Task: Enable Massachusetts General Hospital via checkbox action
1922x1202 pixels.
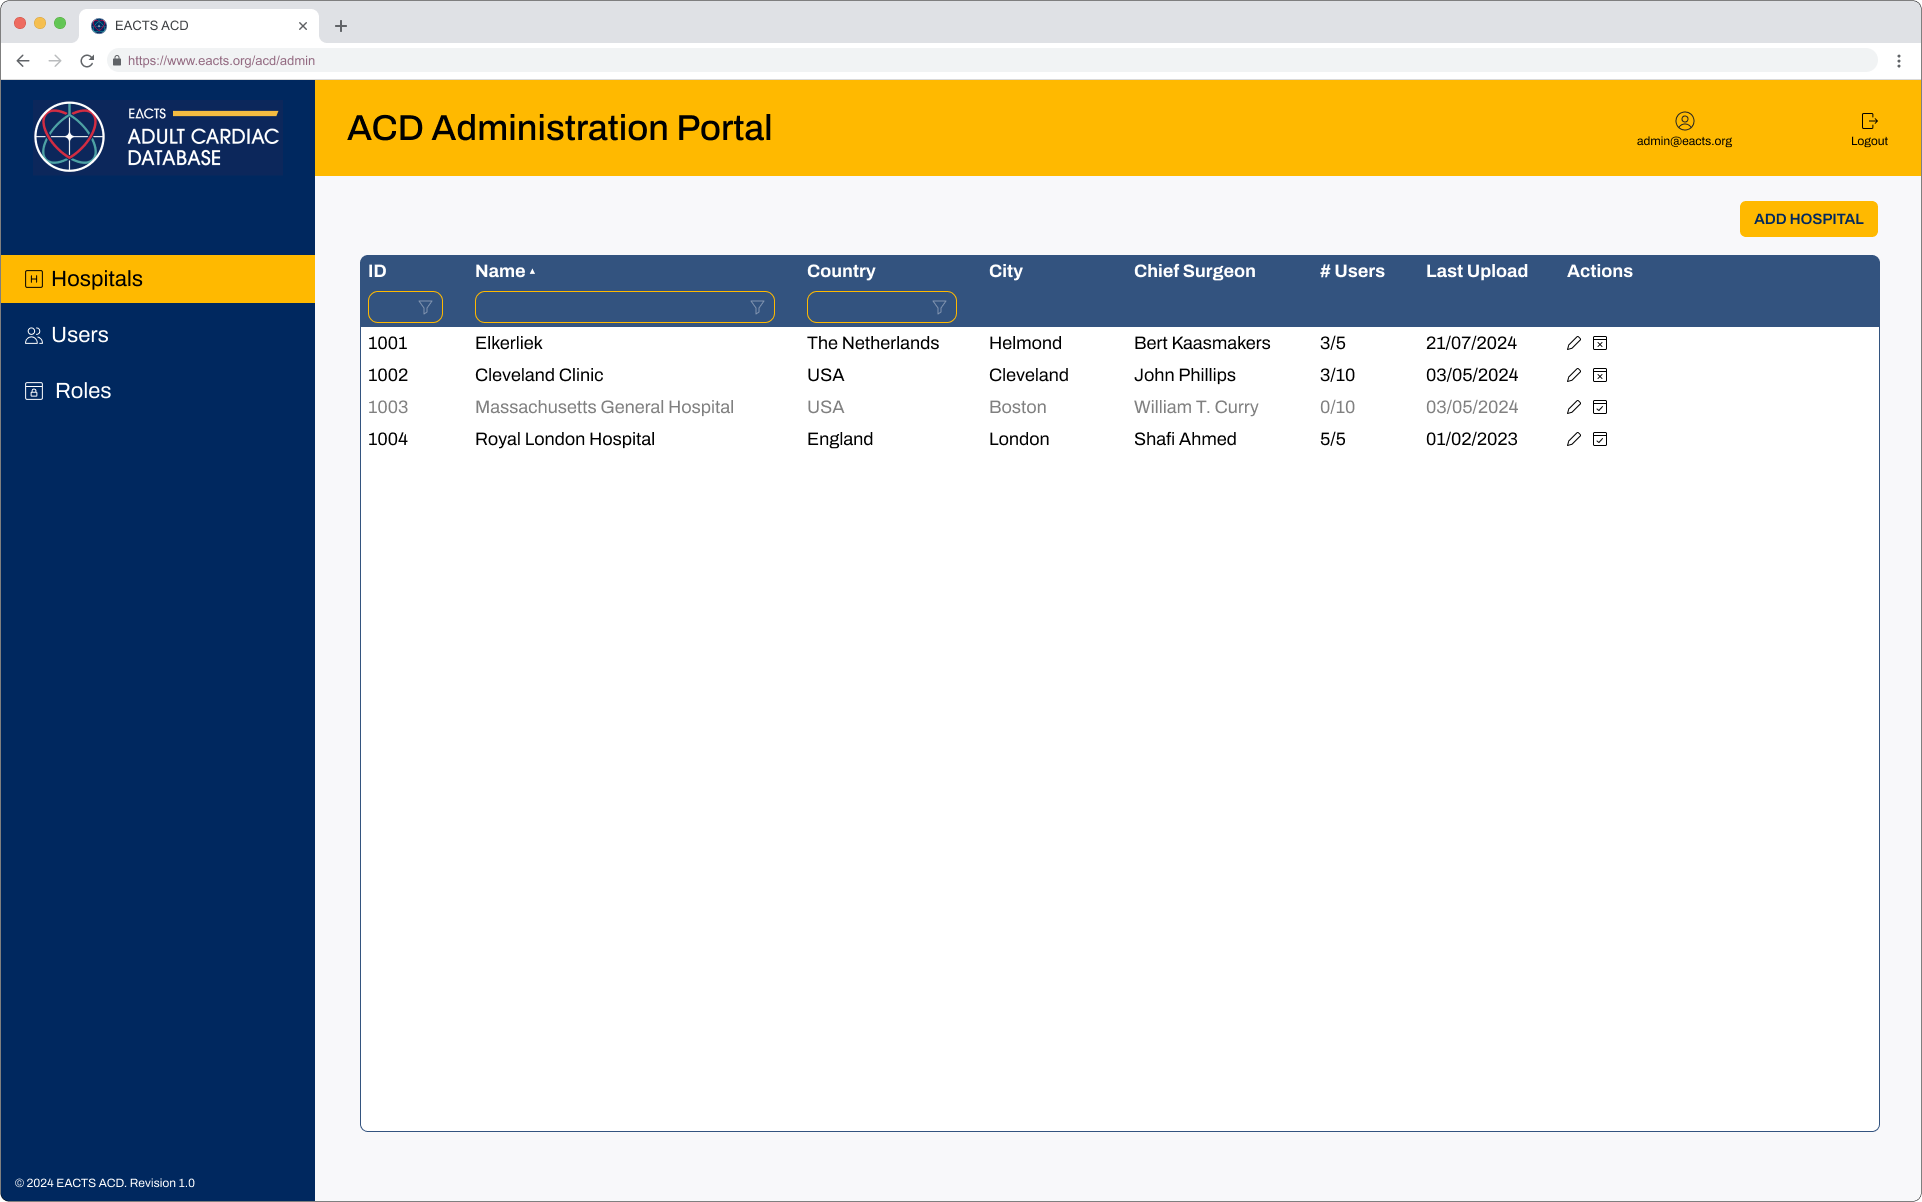Action: tap(1601, 407)
